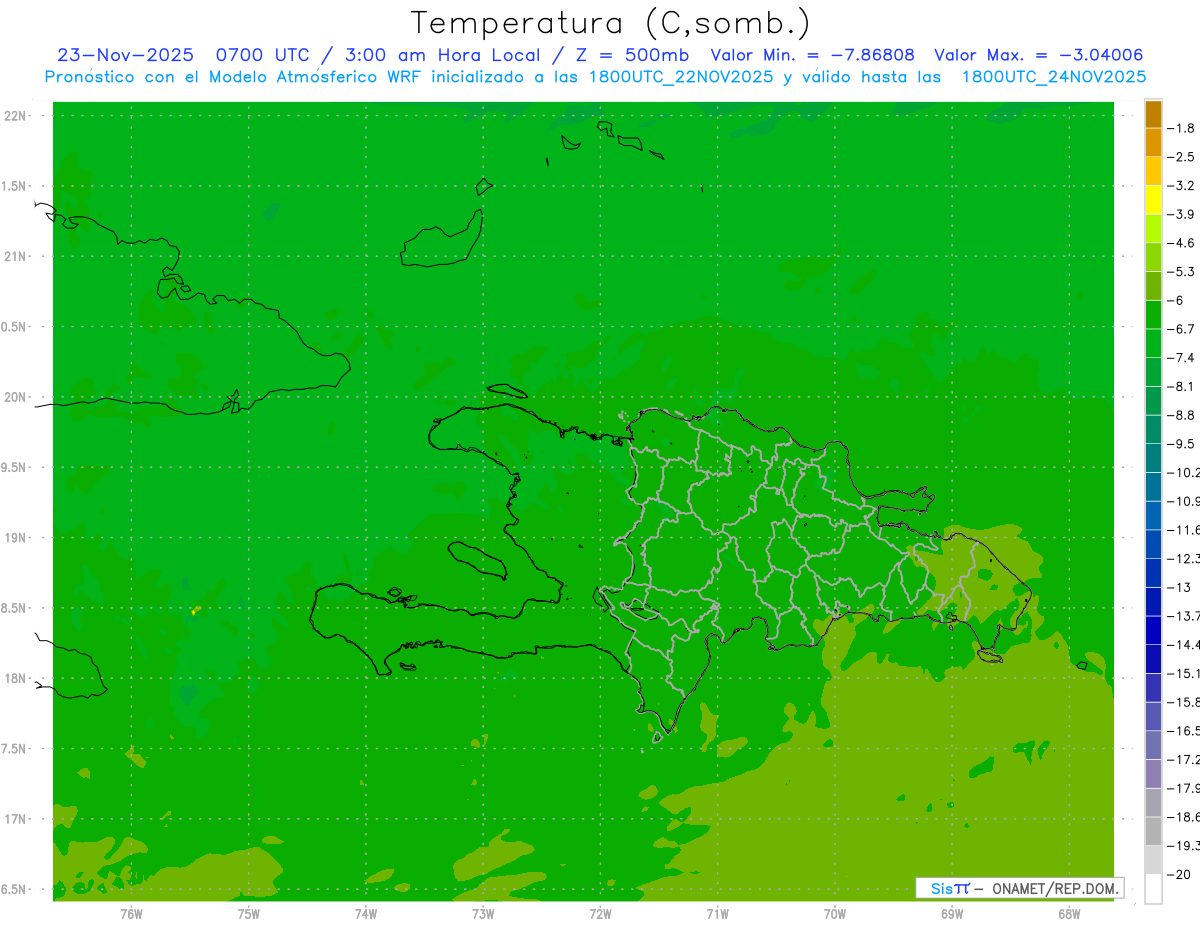Pick the orange swatch between -1.8 and -2.5

pos(1153,142)
